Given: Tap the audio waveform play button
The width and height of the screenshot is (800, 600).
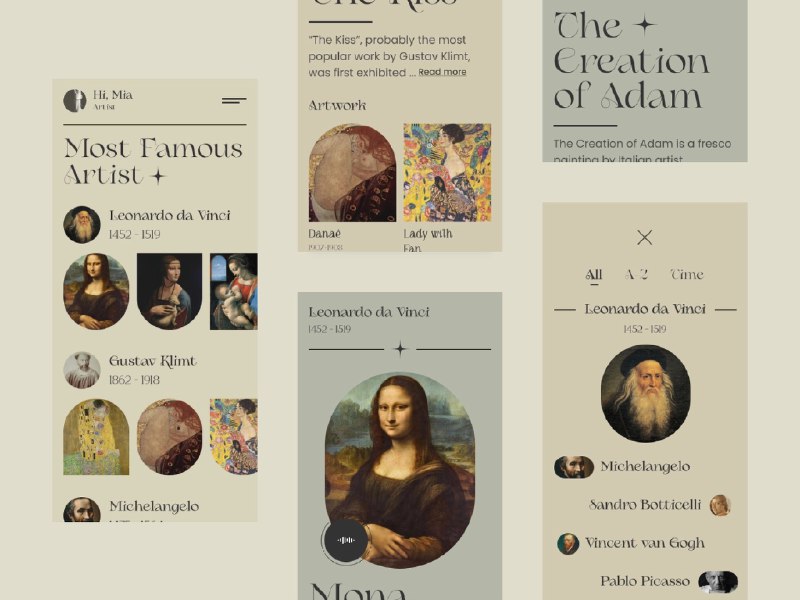Looking at the screenshot, I should coord(346,540).
